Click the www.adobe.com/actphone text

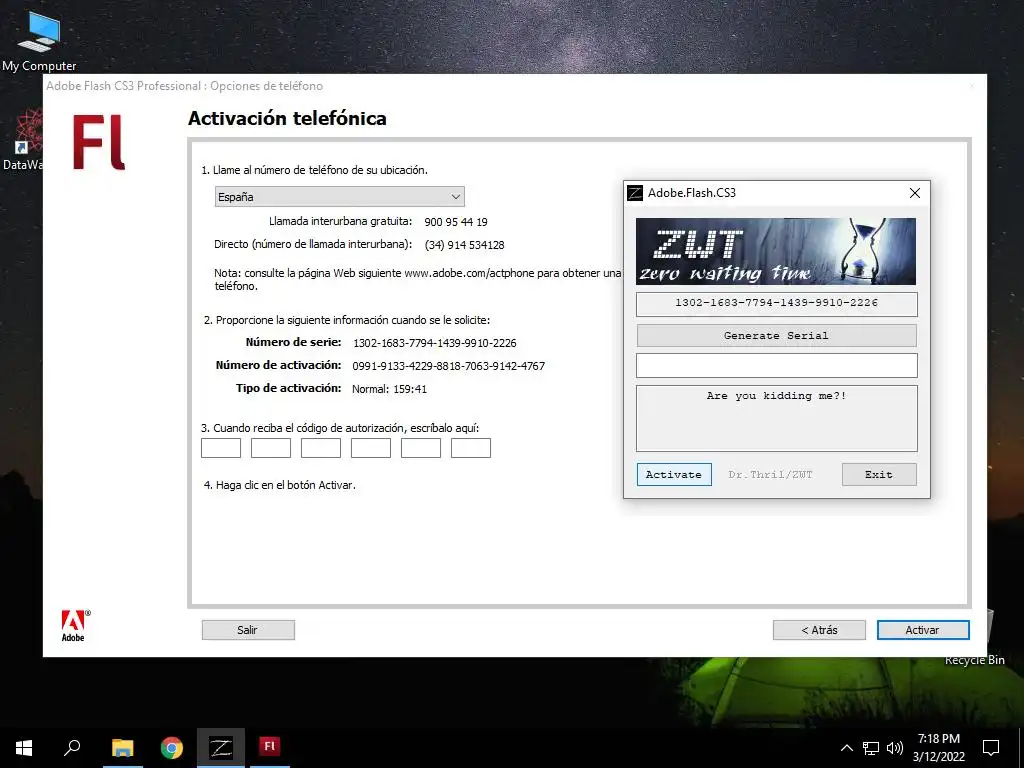pyautogui.click(x=469, y=273)
